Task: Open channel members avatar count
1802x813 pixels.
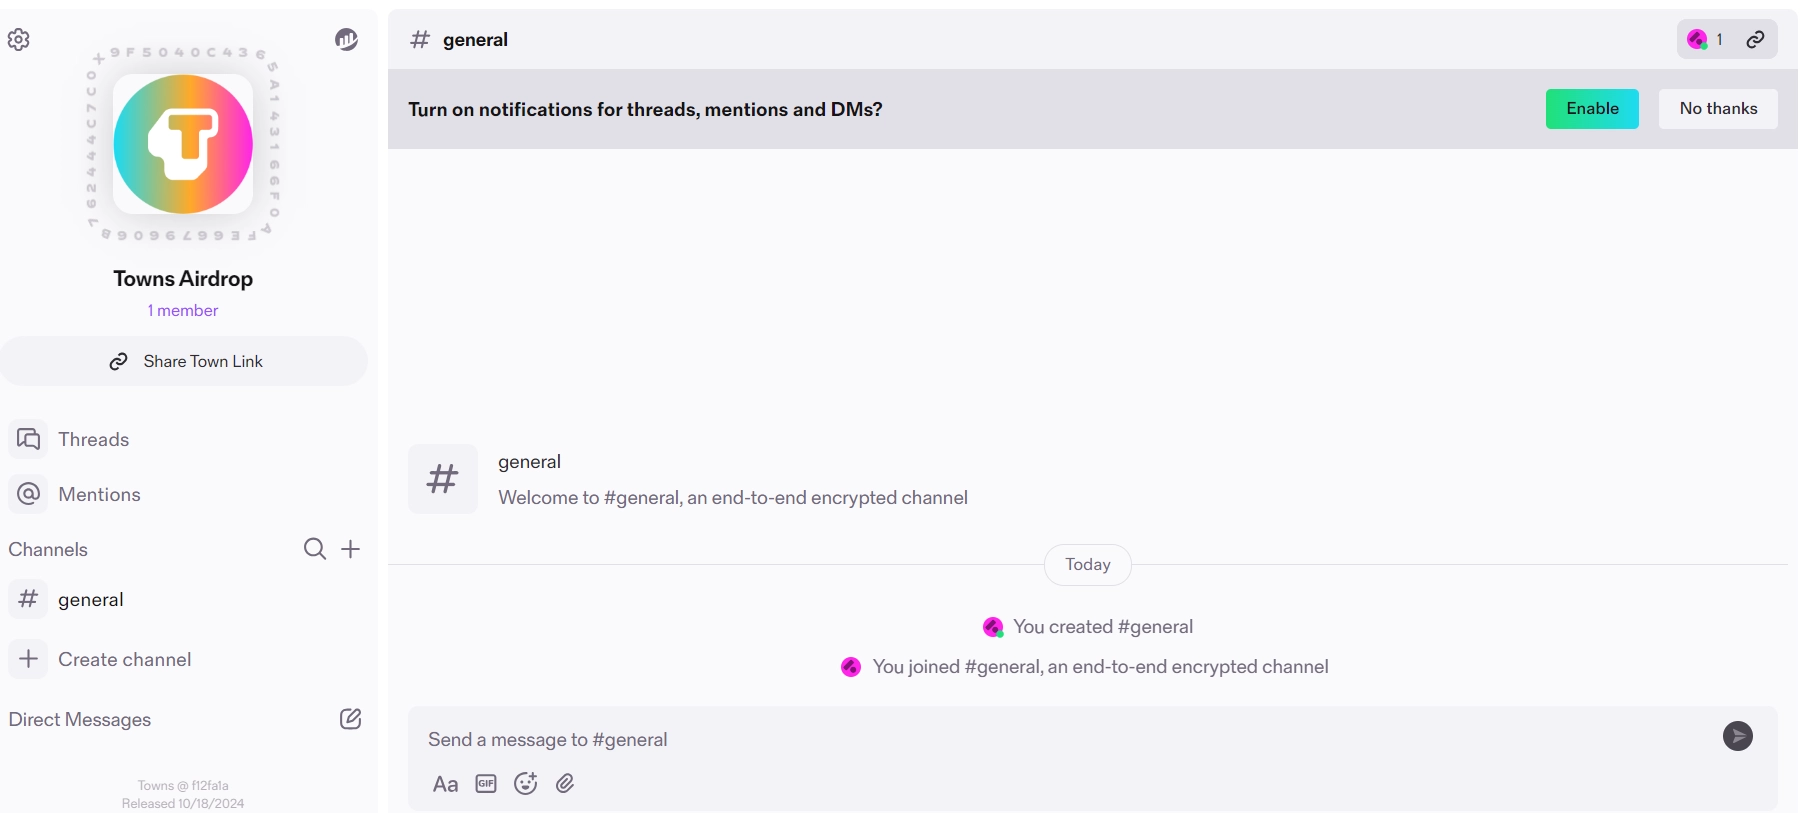Action: (1705, 40)
